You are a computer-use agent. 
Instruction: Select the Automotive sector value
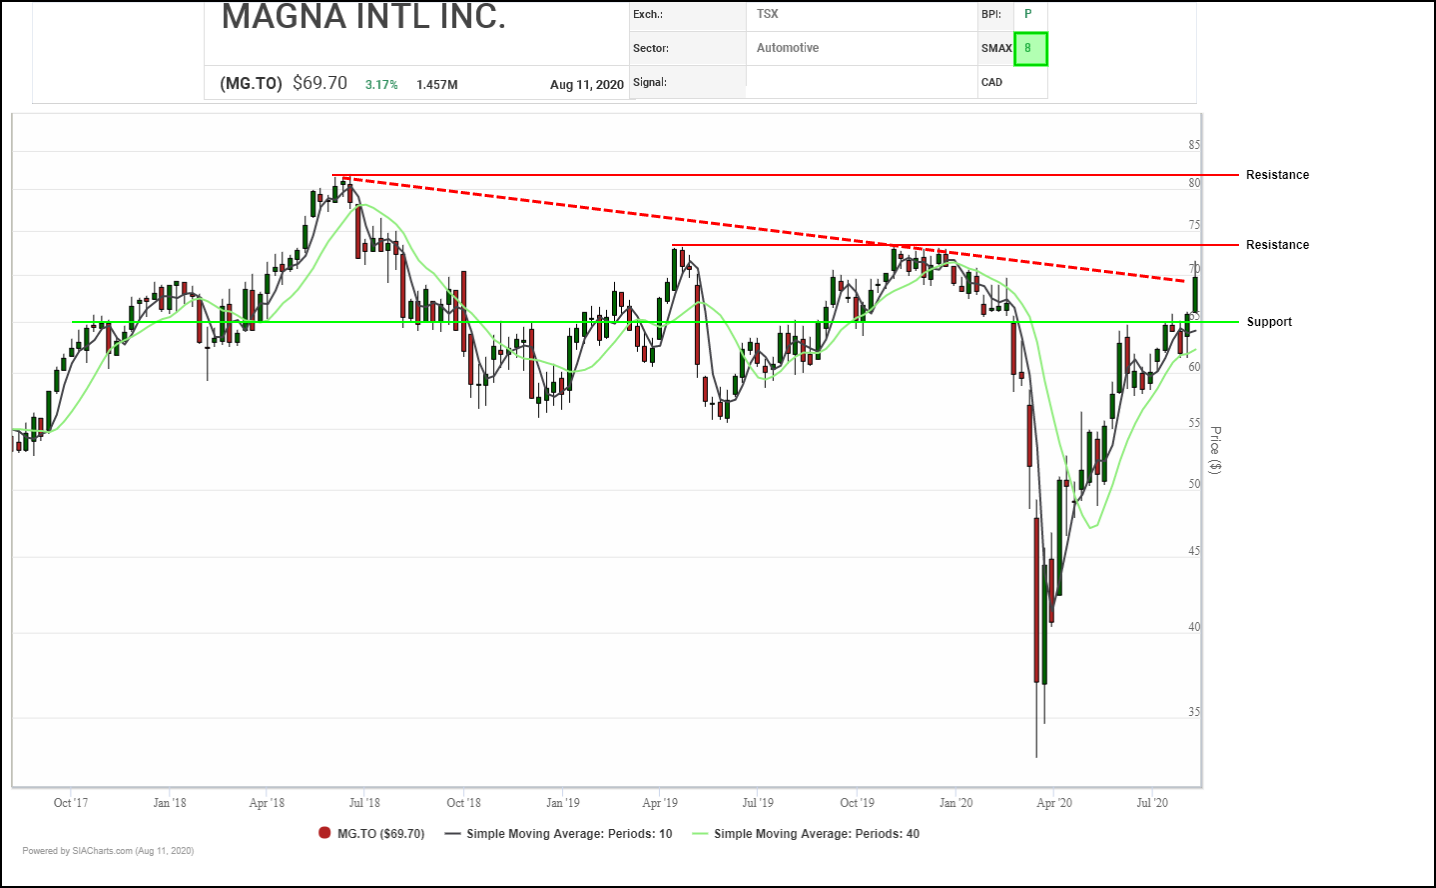pyautogui.click(x=788, y=48)
